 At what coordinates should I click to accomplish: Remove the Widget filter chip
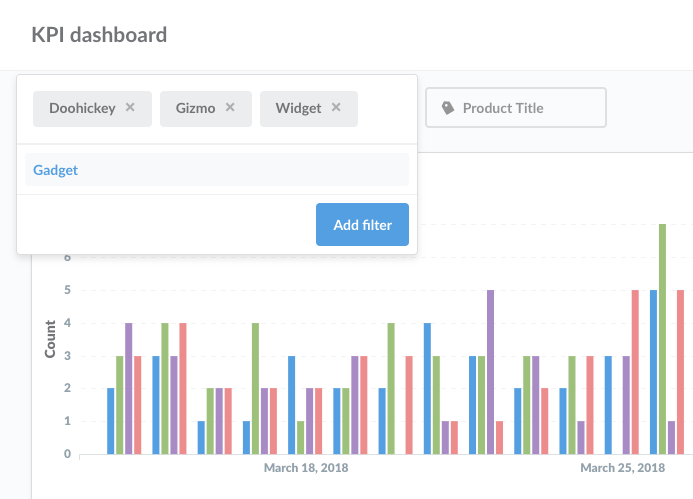(x=336, y=108)
